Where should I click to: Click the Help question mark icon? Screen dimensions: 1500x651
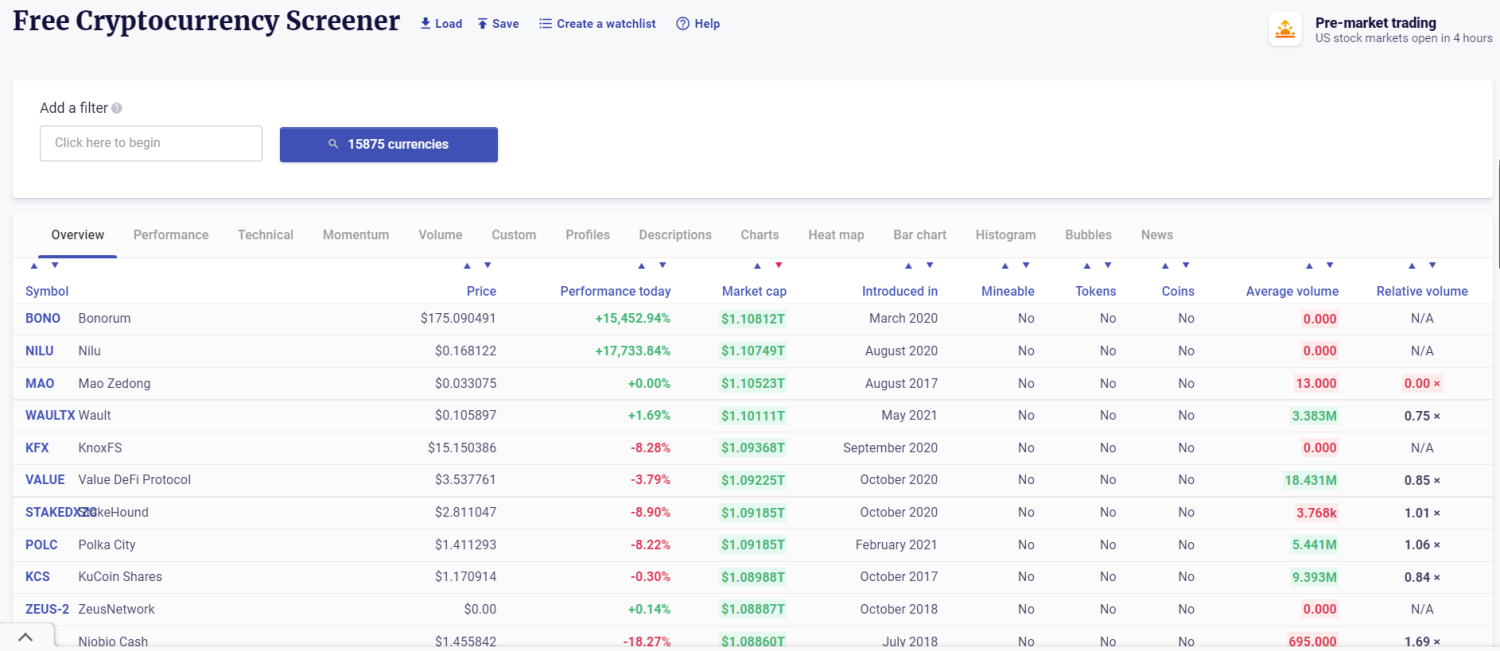click(683, 23)
